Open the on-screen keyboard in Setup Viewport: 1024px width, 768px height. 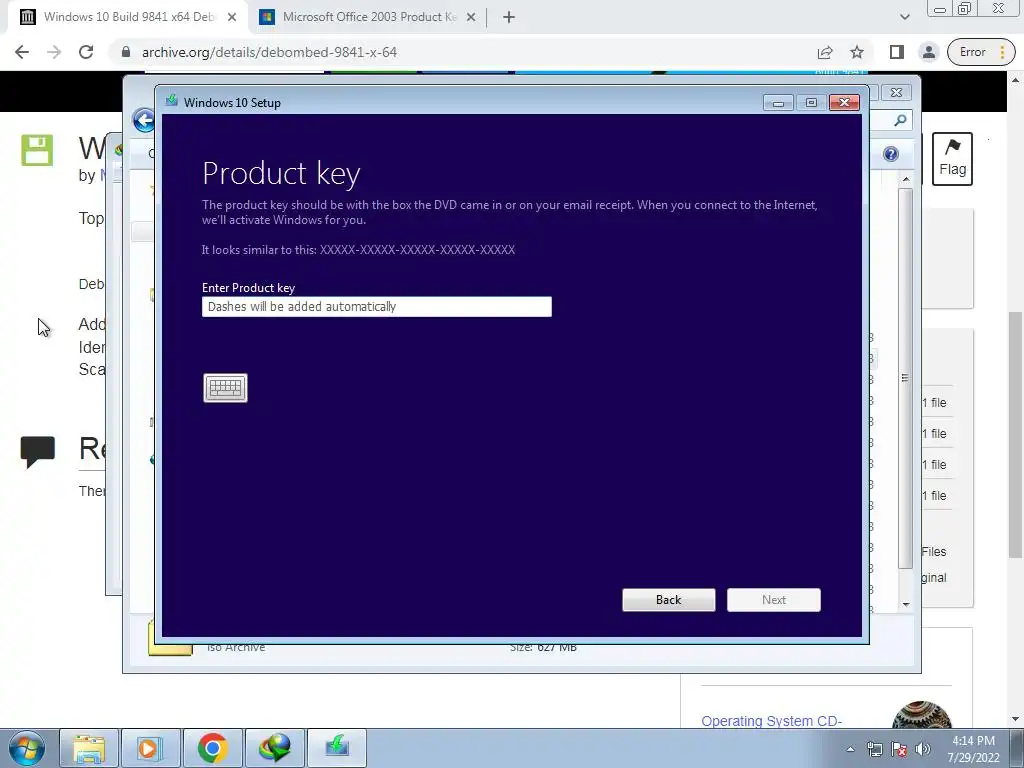click(x=225, y=388)
